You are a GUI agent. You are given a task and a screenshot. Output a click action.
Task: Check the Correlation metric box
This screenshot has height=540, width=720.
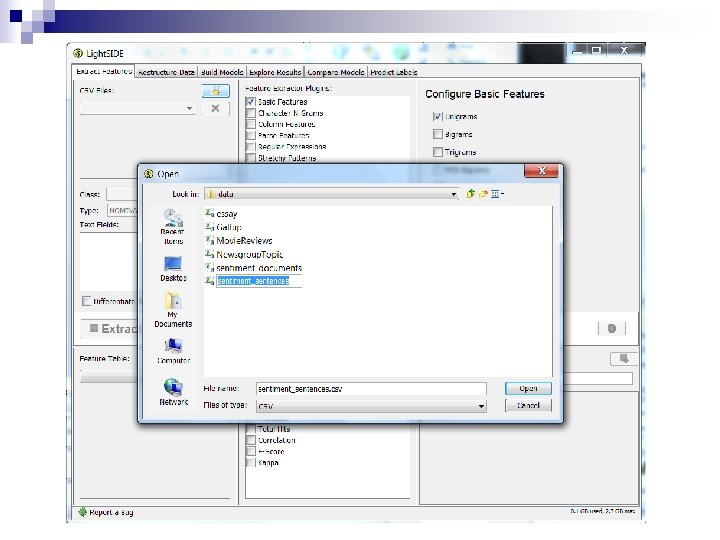click(x=251, y=440)
